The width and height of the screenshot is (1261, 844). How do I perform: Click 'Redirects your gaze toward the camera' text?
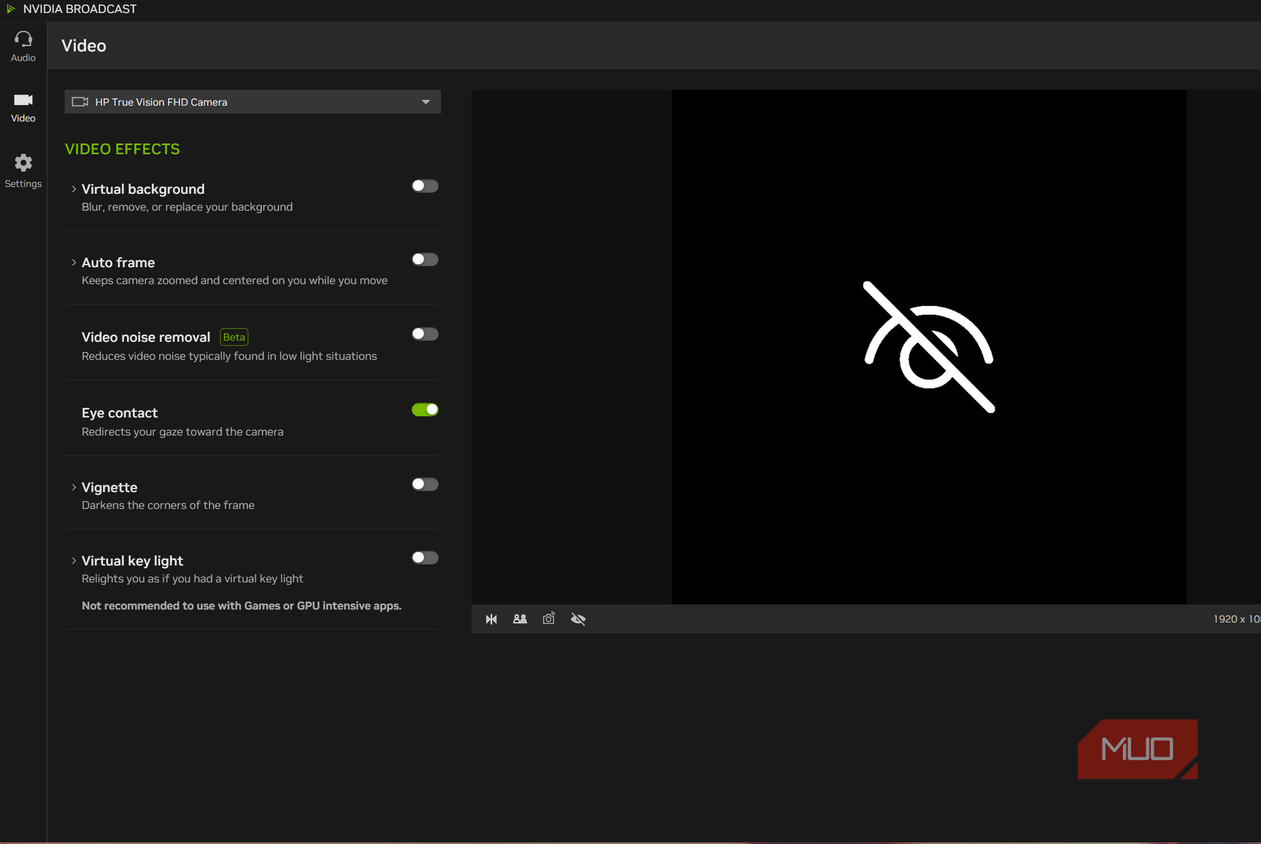pos(183,432)
